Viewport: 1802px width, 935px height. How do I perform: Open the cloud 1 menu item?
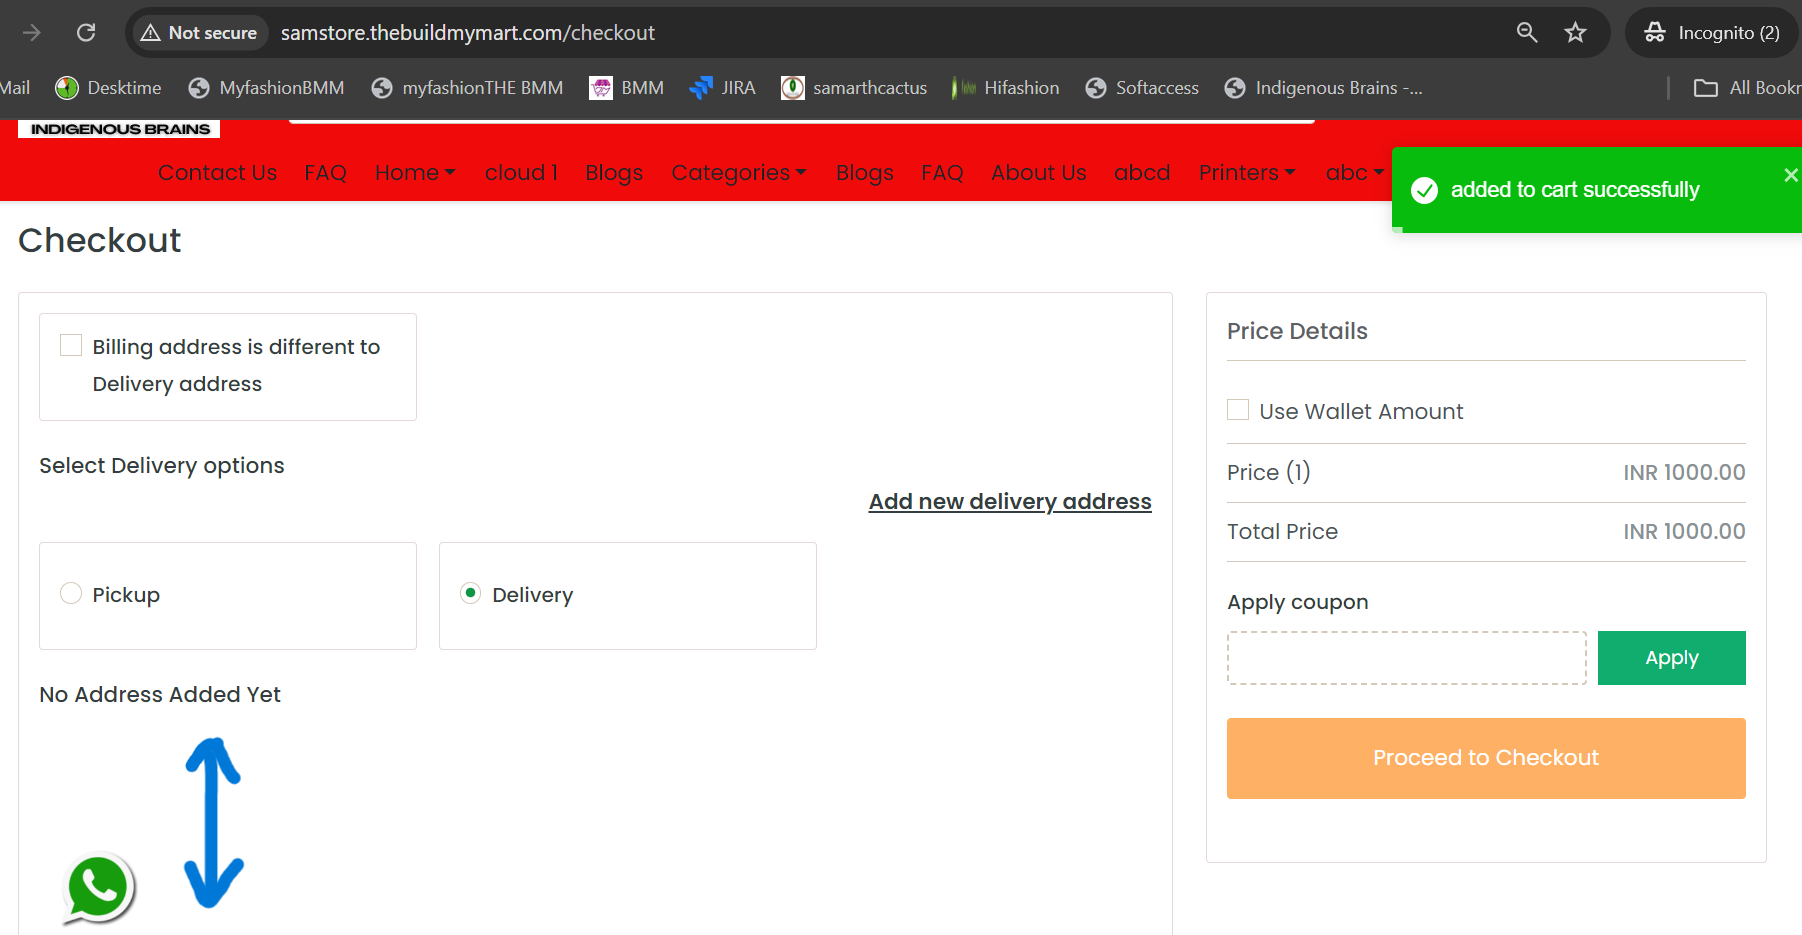[521, 173]
